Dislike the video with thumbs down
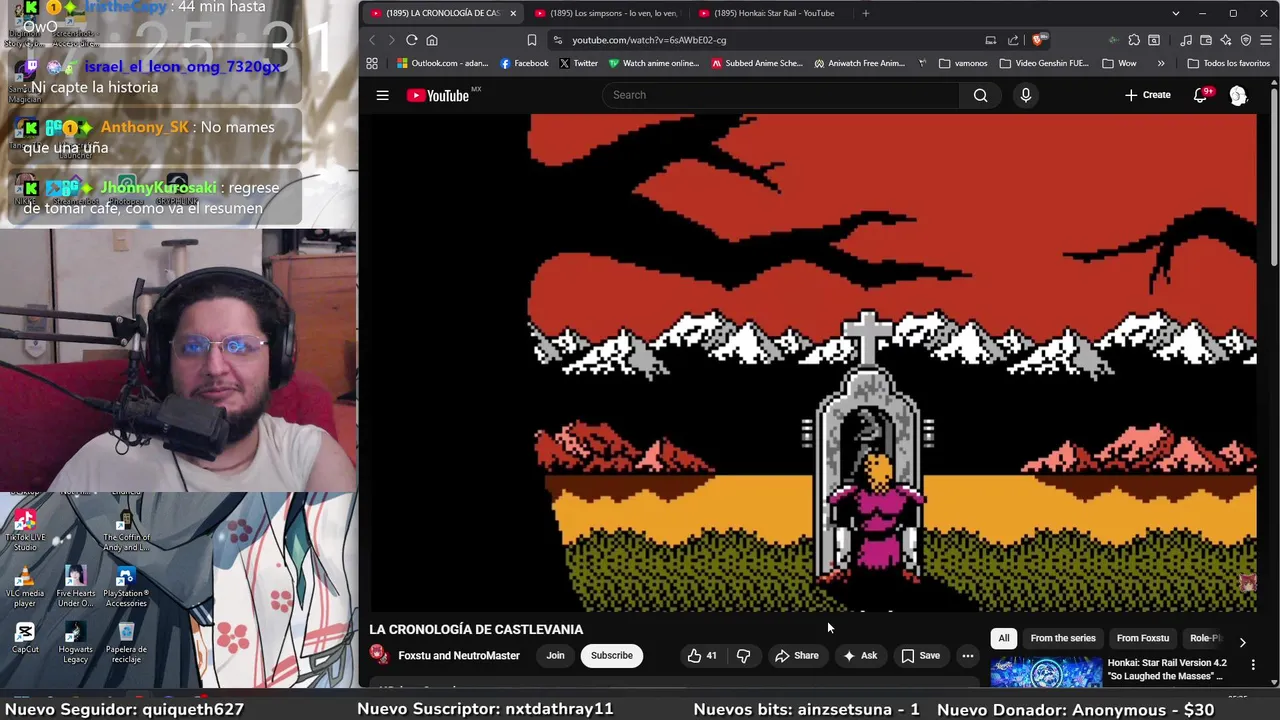Image resolution: width=1280 pixels, height=720 pixels. coord(743,656)
